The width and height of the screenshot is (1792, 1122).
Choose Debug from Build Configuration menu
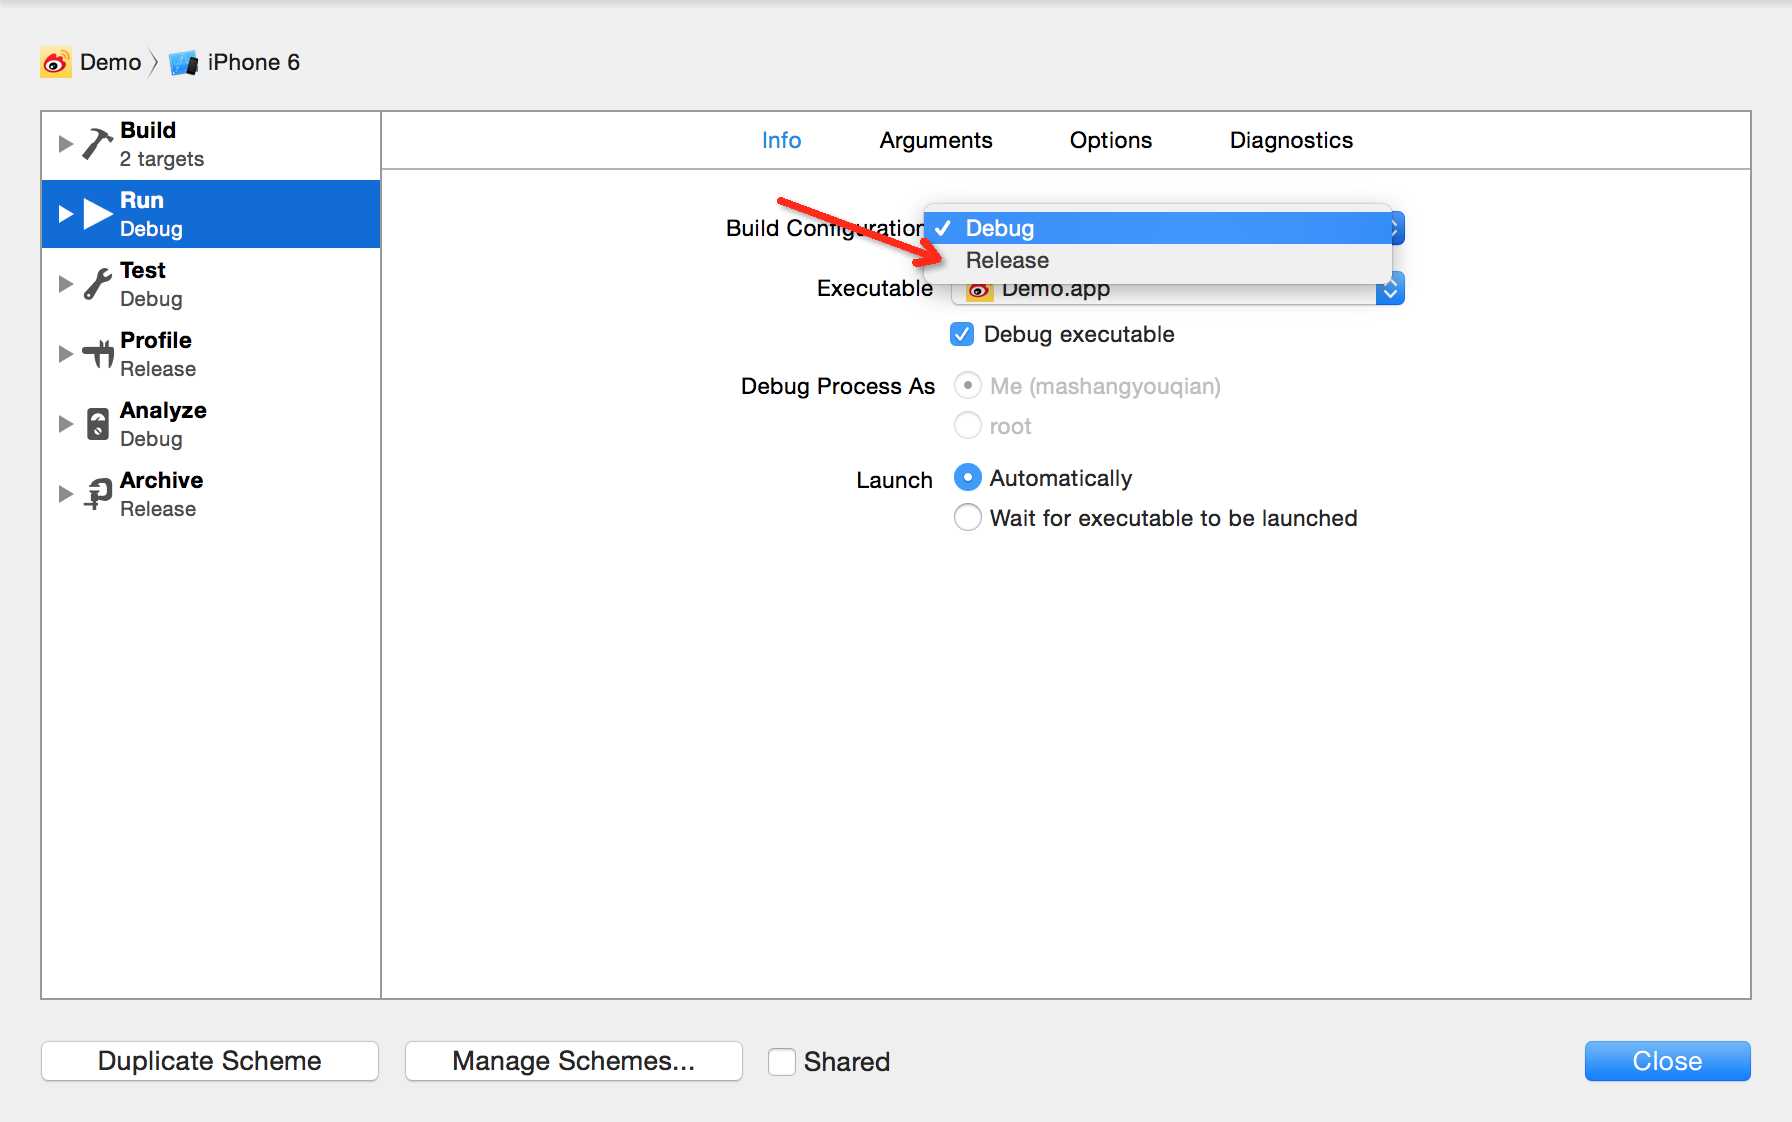[x=1158, y=228]
